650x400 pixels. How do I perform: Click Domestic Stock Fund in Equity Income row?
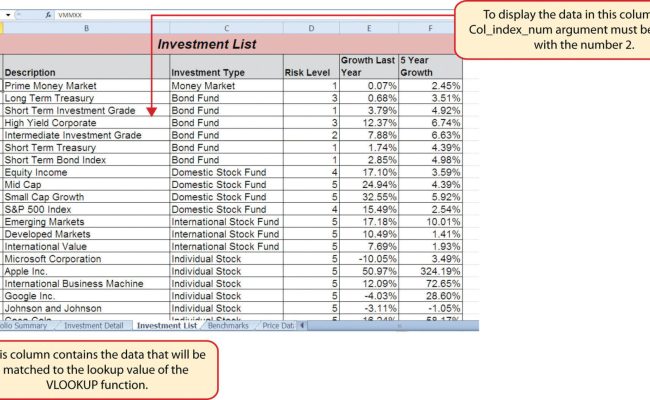226,172
